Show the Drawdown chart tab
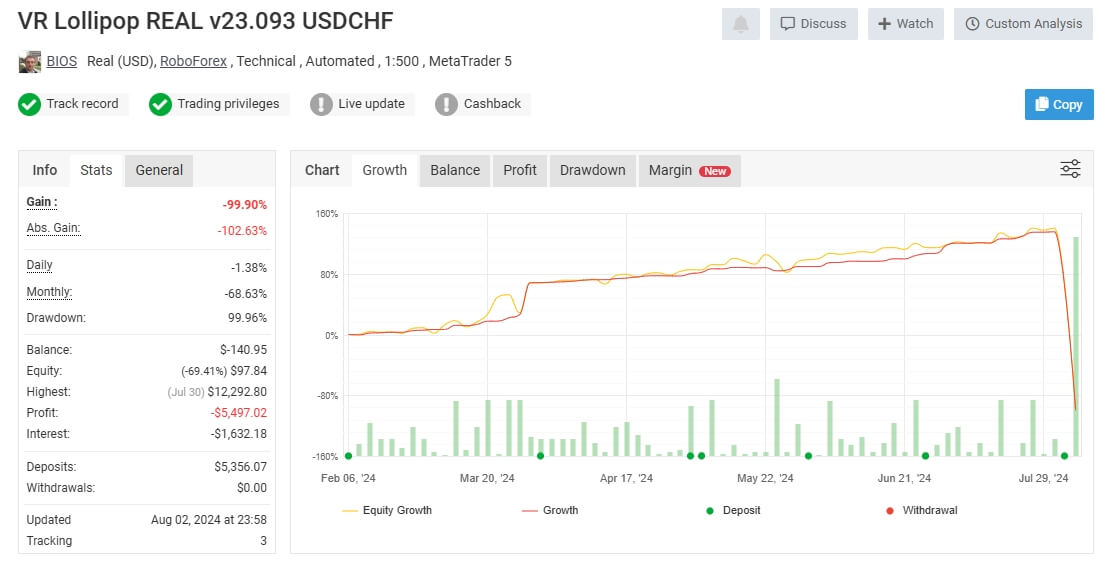Viewport: 1110px width, 561px height. click(593, 170)
